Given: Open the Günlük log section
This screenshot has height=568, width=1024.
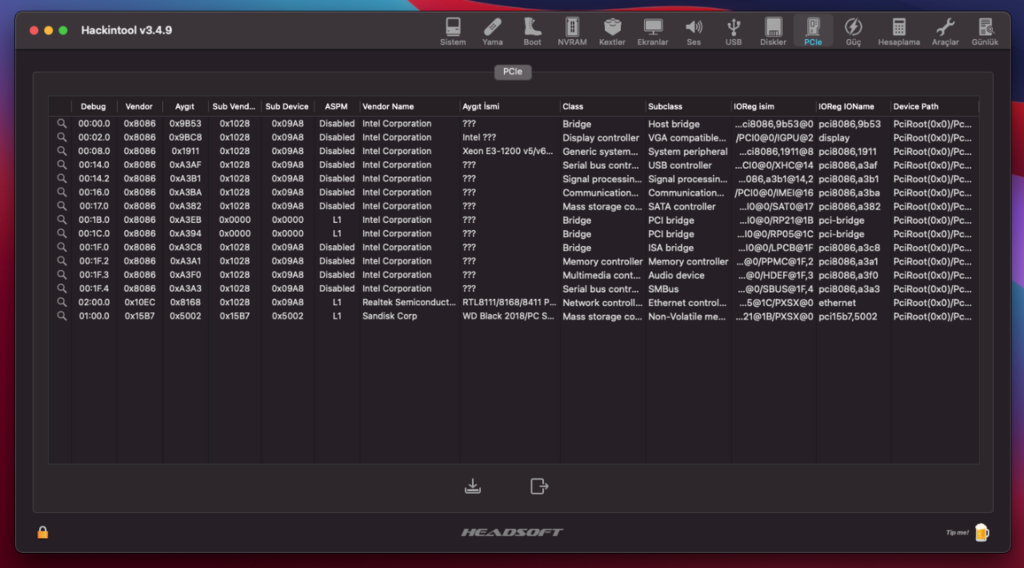Looking at the screenshot, I should click(x=986, y=31).
